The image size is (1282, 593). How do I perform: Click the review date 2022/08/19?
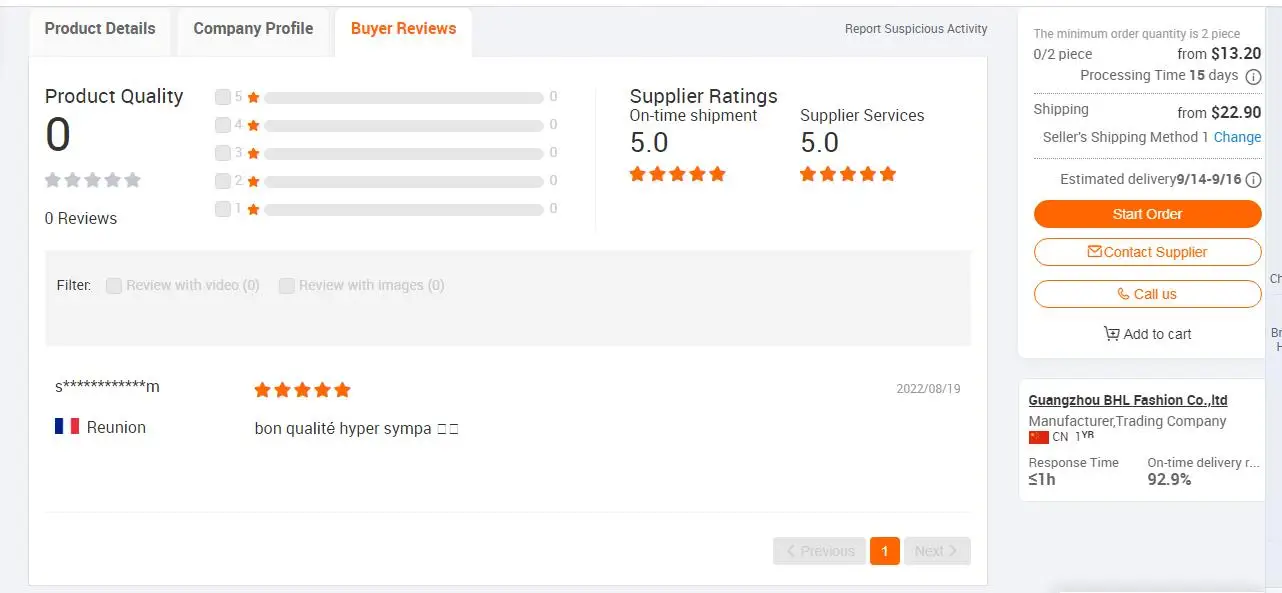(928, 388)
